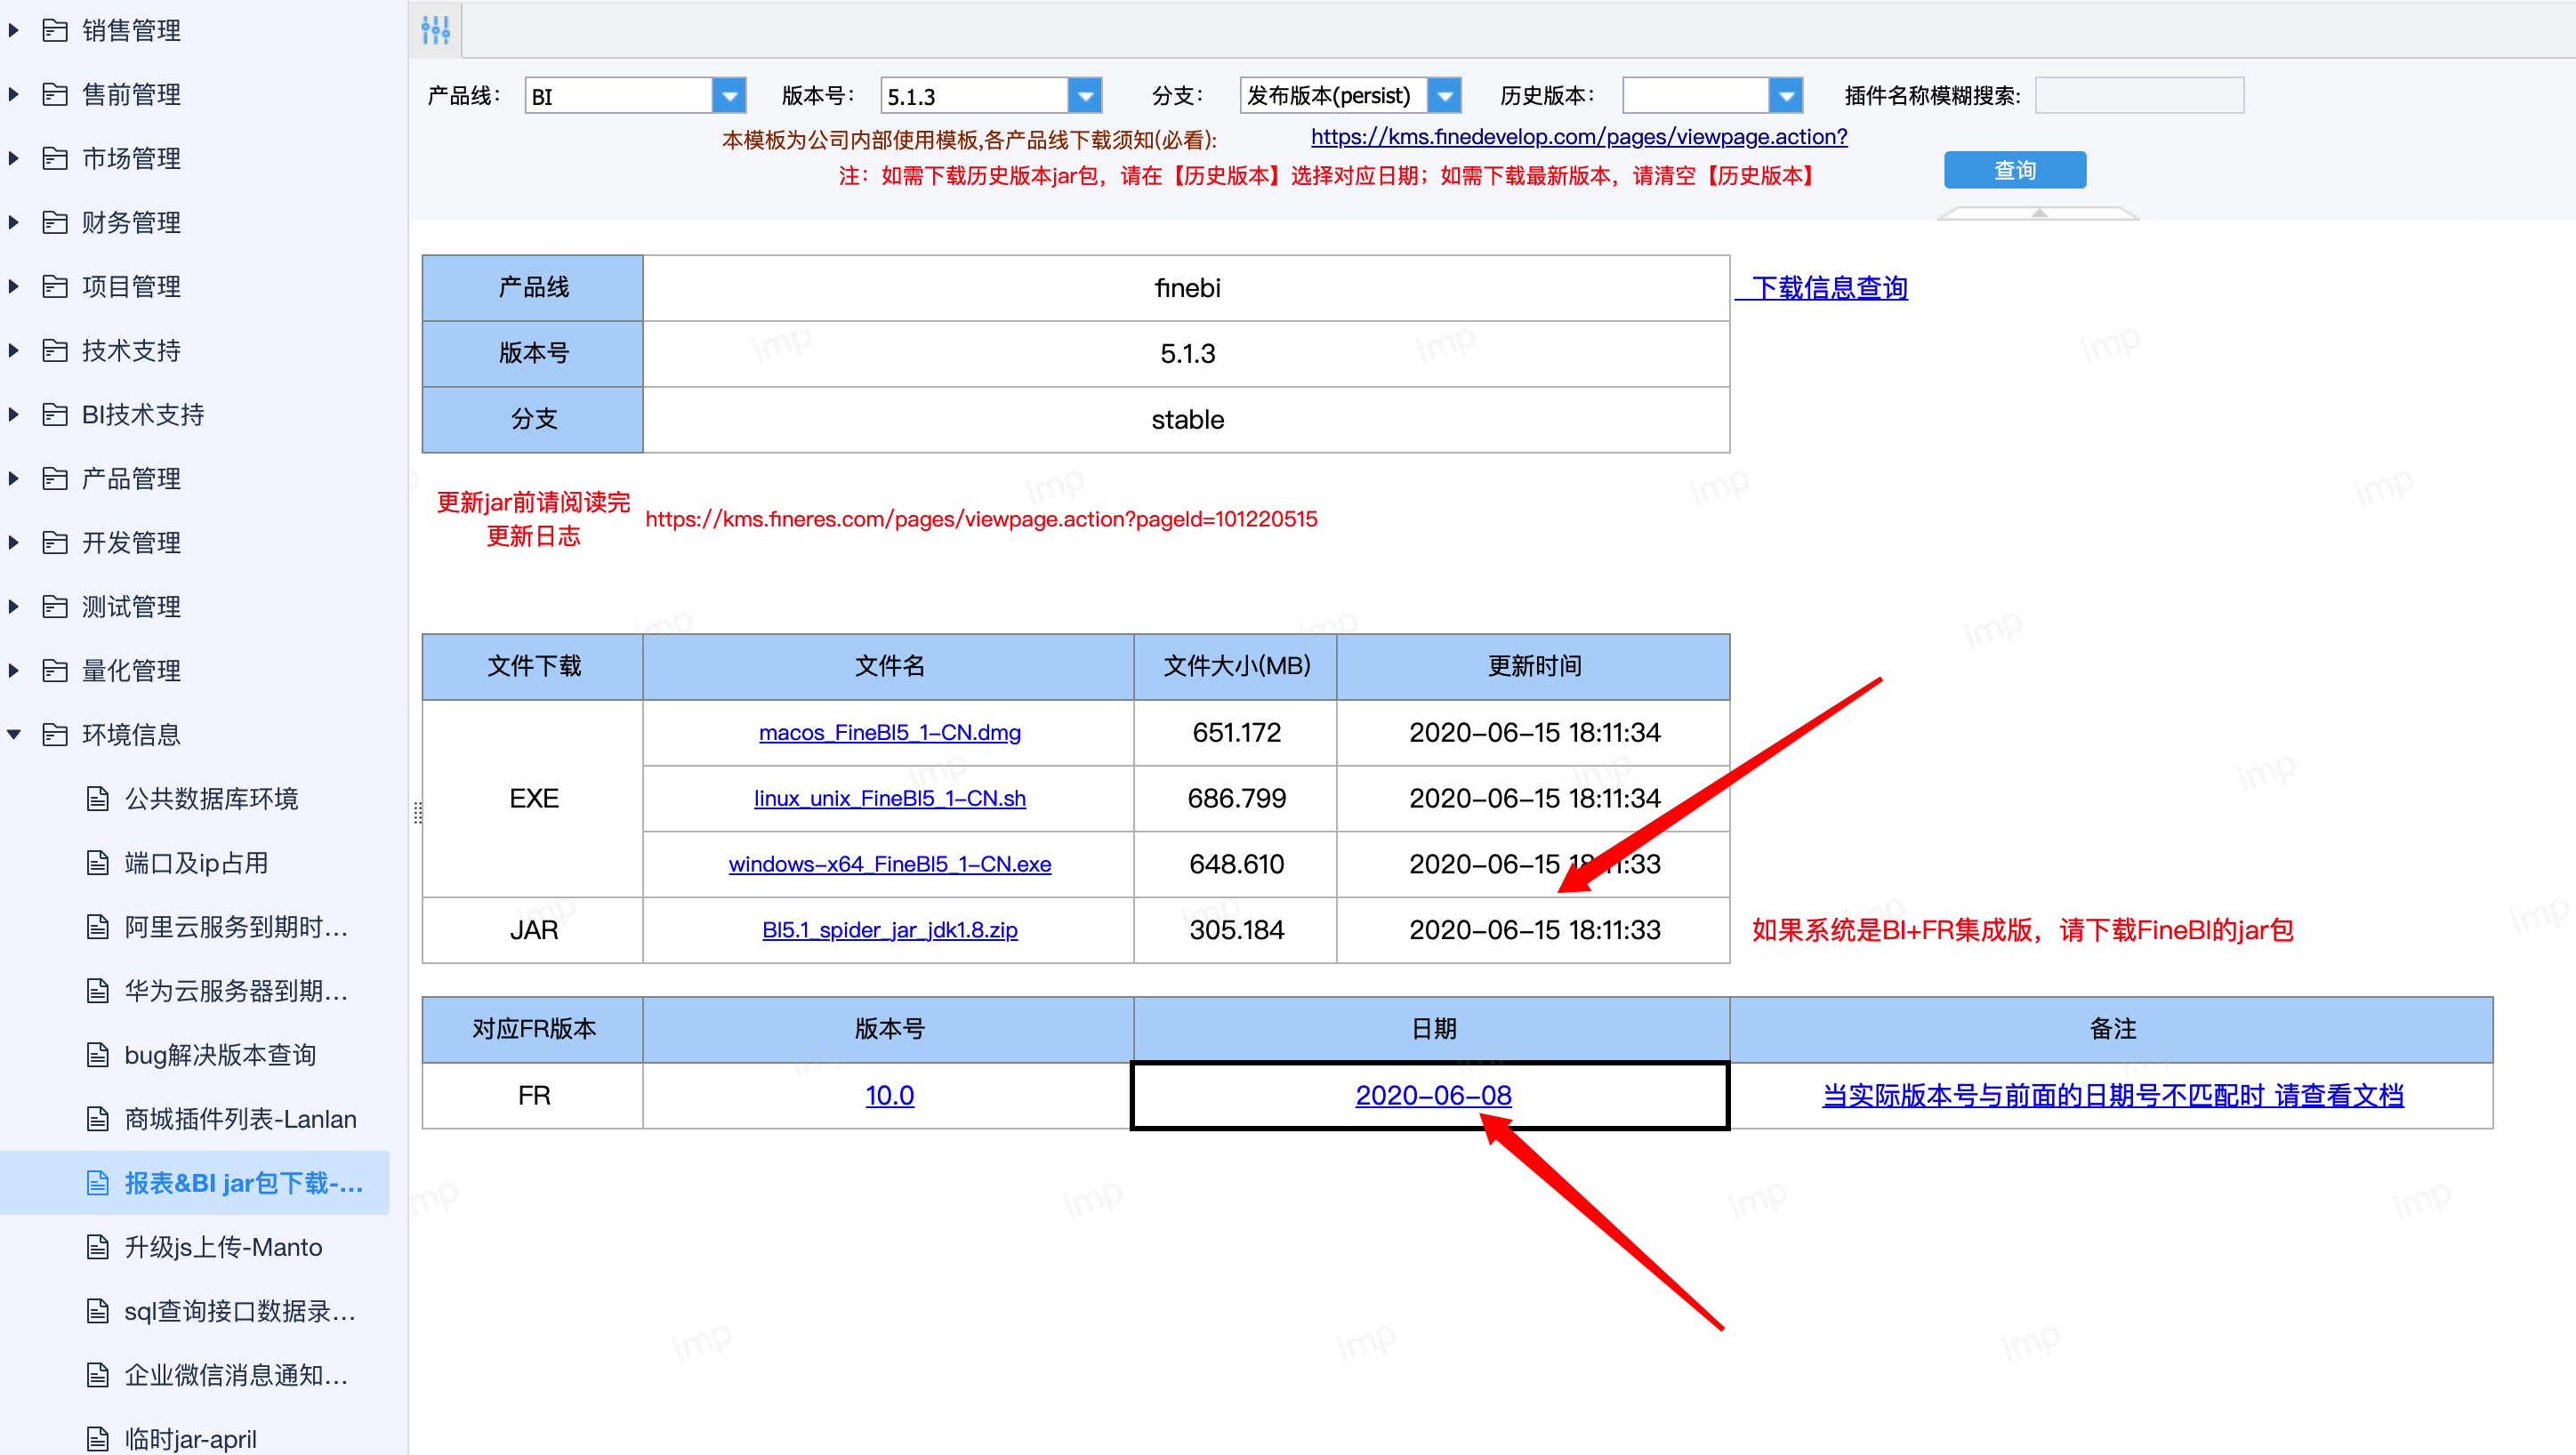The height and width of the screenshot is (1455, 2576).
Task: Click the folder icon next to 销售管理
Action: pos(55,30)
